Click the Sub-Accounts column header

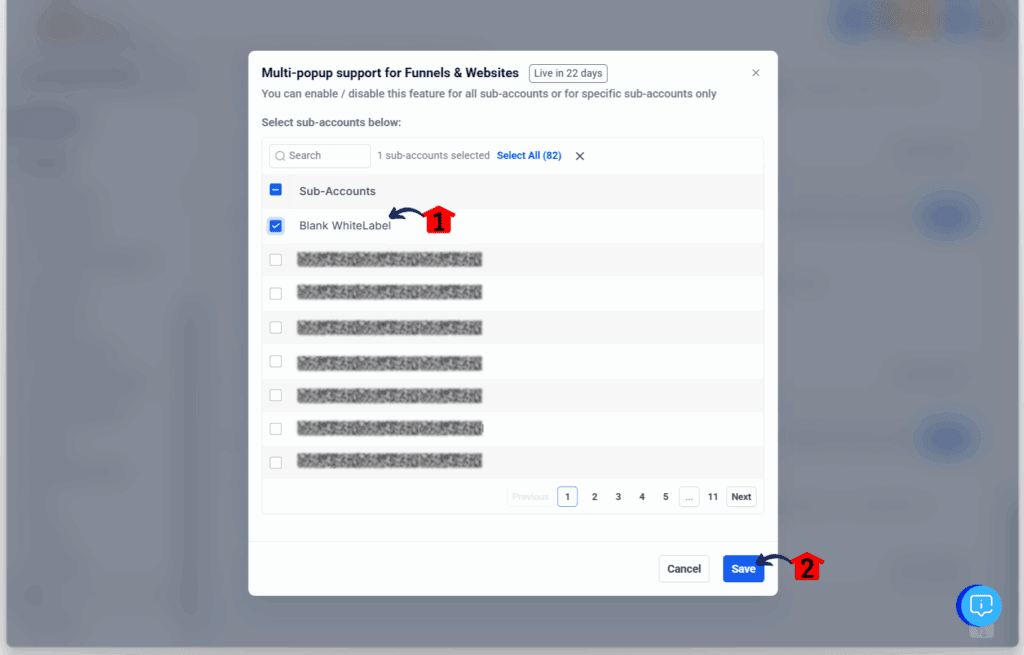click(337, 191)
